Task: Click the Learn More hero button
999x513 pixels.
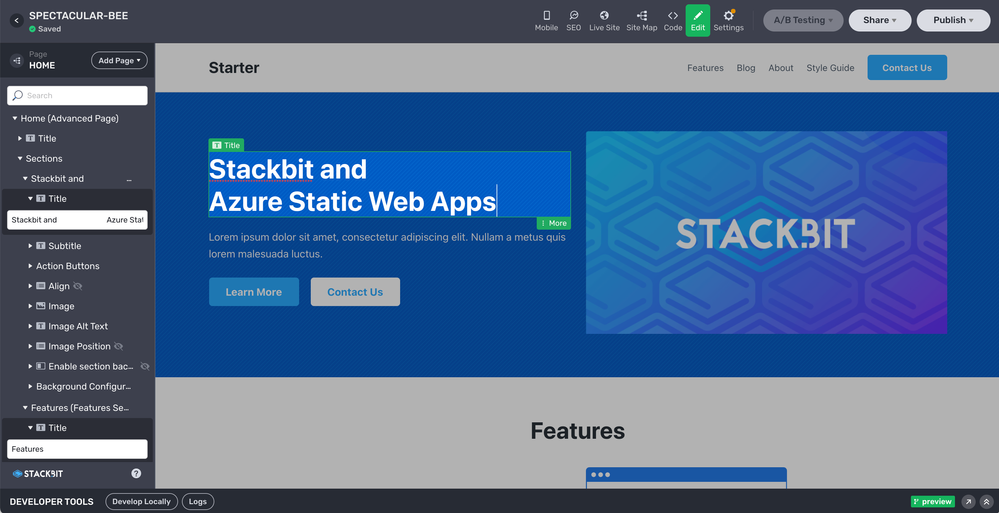Action: point(254,292)
